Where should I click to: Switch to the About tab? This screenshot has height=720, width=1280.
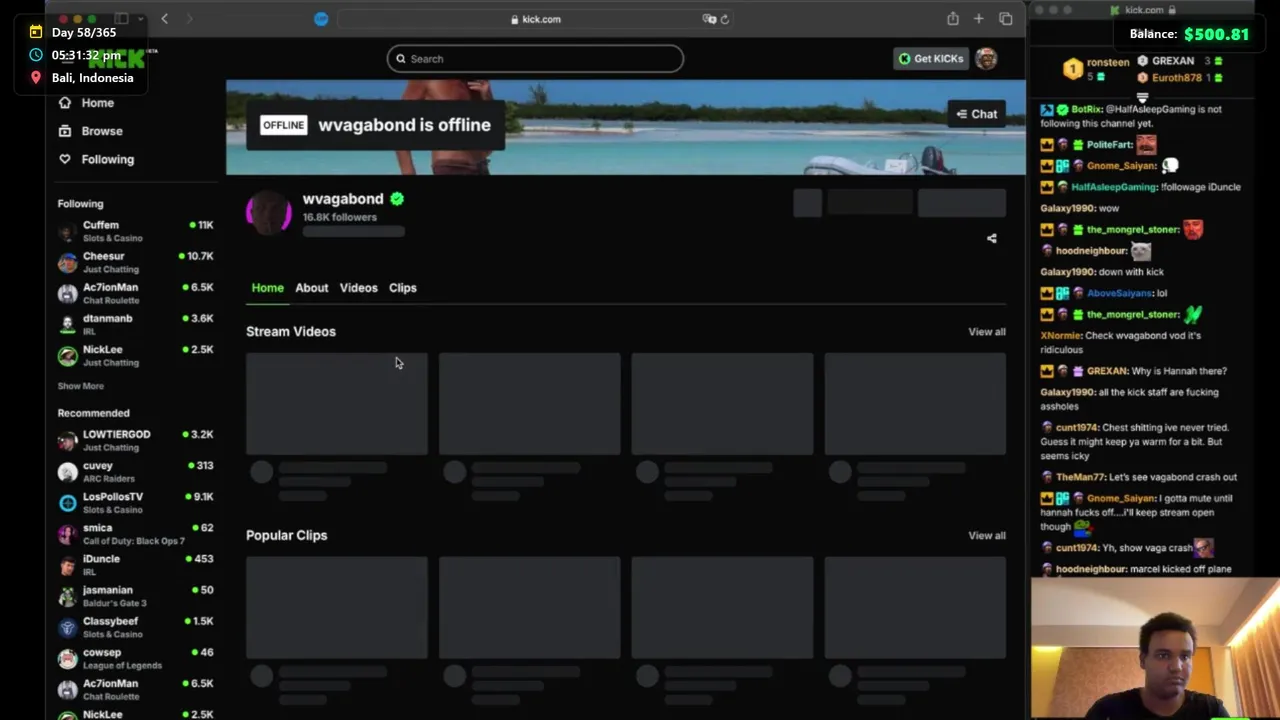[x=311, y=288]
